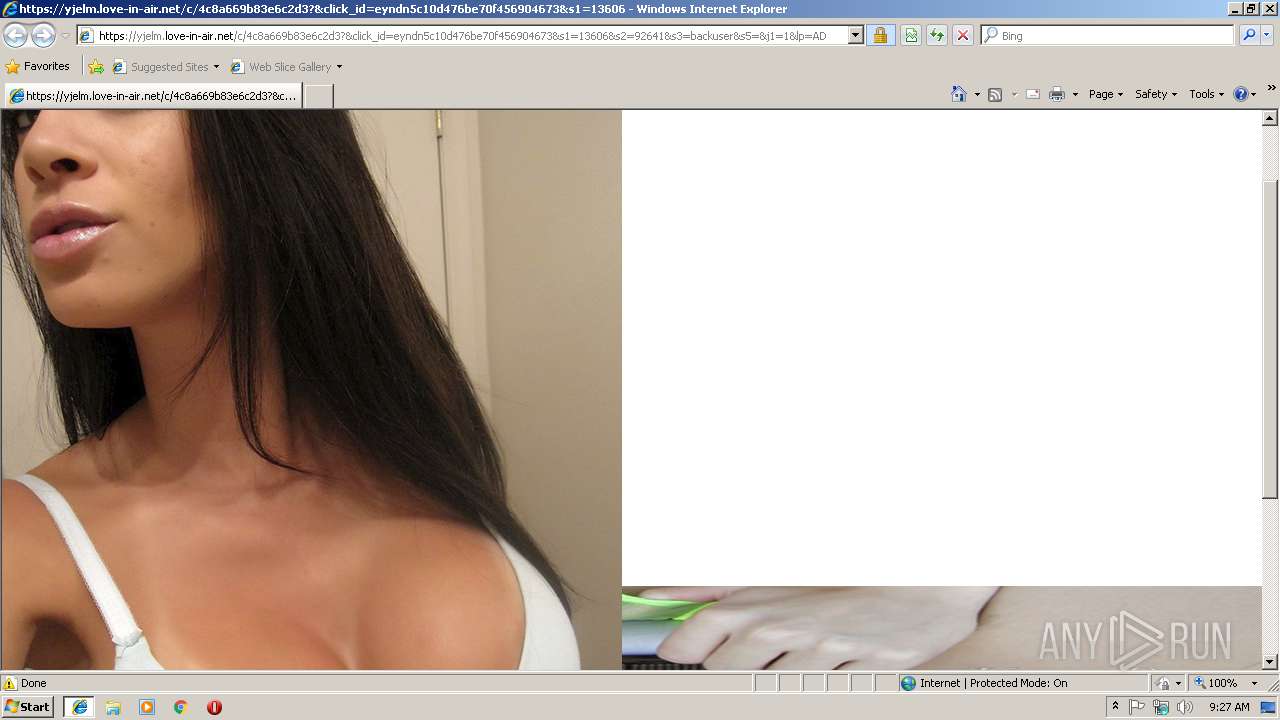Viewport: 1280px width, 720px height.
Task: Open the Safety menu
Action: point(1156,94)
